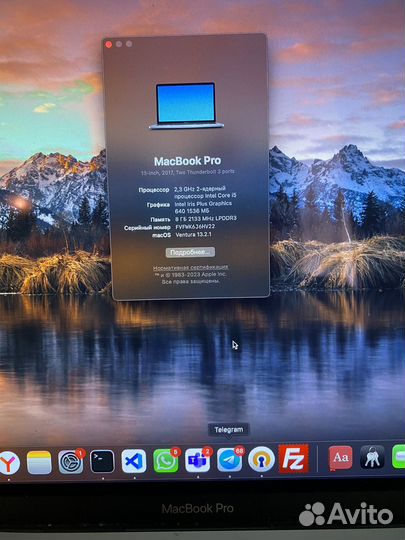
Task: Open Microsoft Teams in the dock
Action: point(197,460)
